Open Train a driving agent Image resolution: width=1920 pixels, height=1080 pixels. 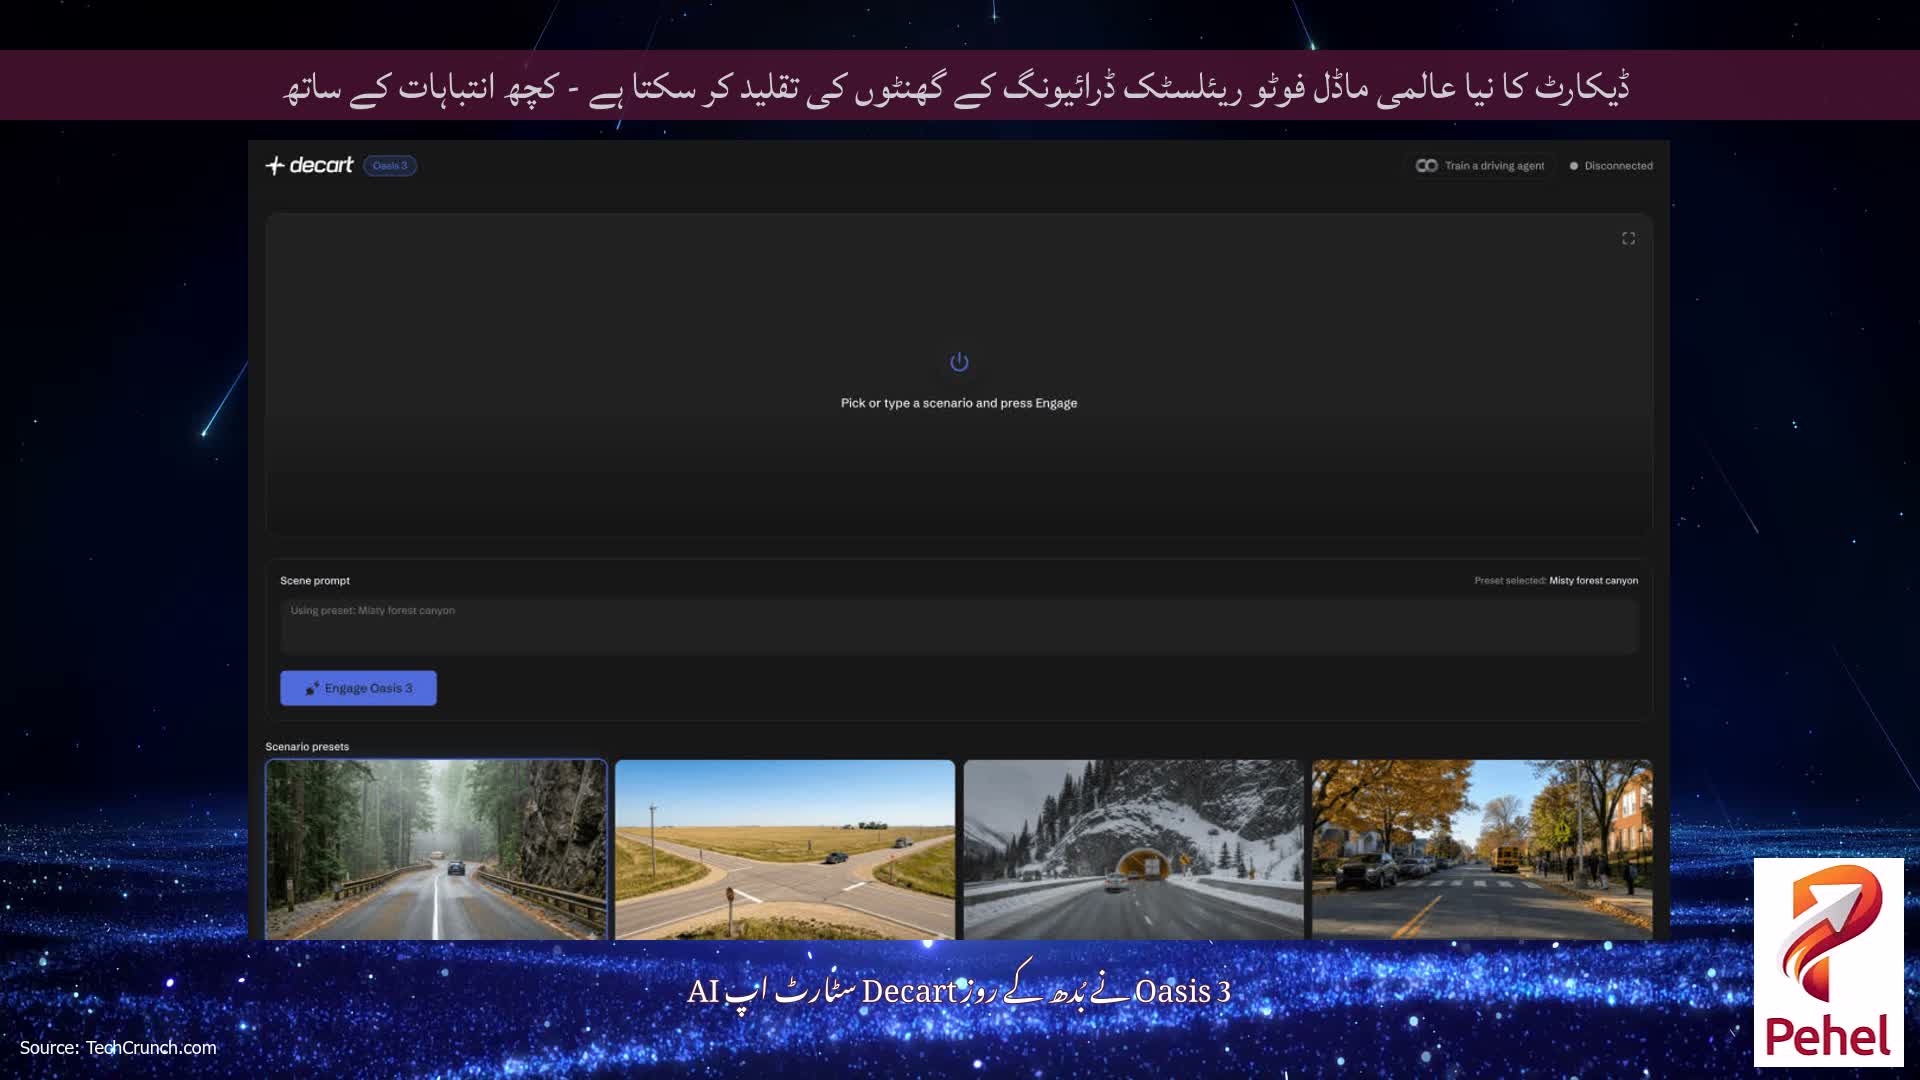[x=1480, y=166]
